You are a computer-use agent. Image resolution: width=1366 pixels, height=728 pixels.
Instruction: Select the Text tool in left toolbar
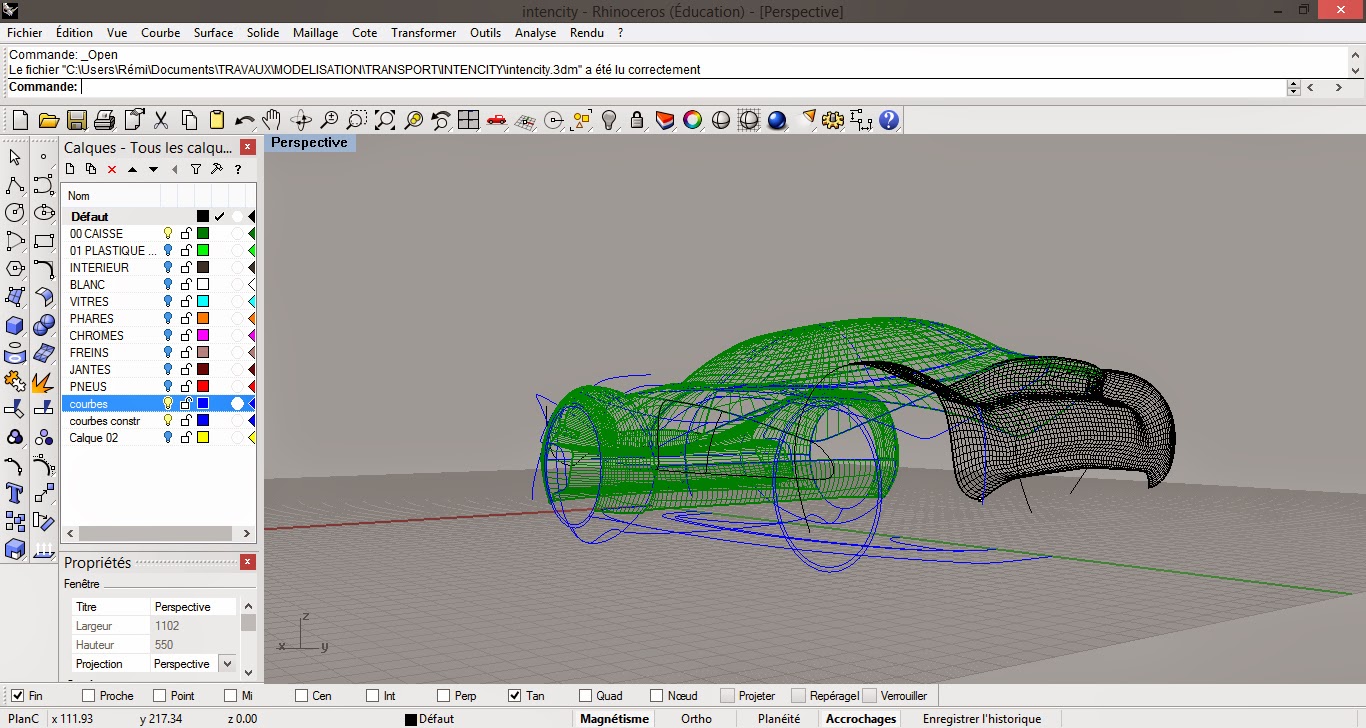(x=15, y=493)
